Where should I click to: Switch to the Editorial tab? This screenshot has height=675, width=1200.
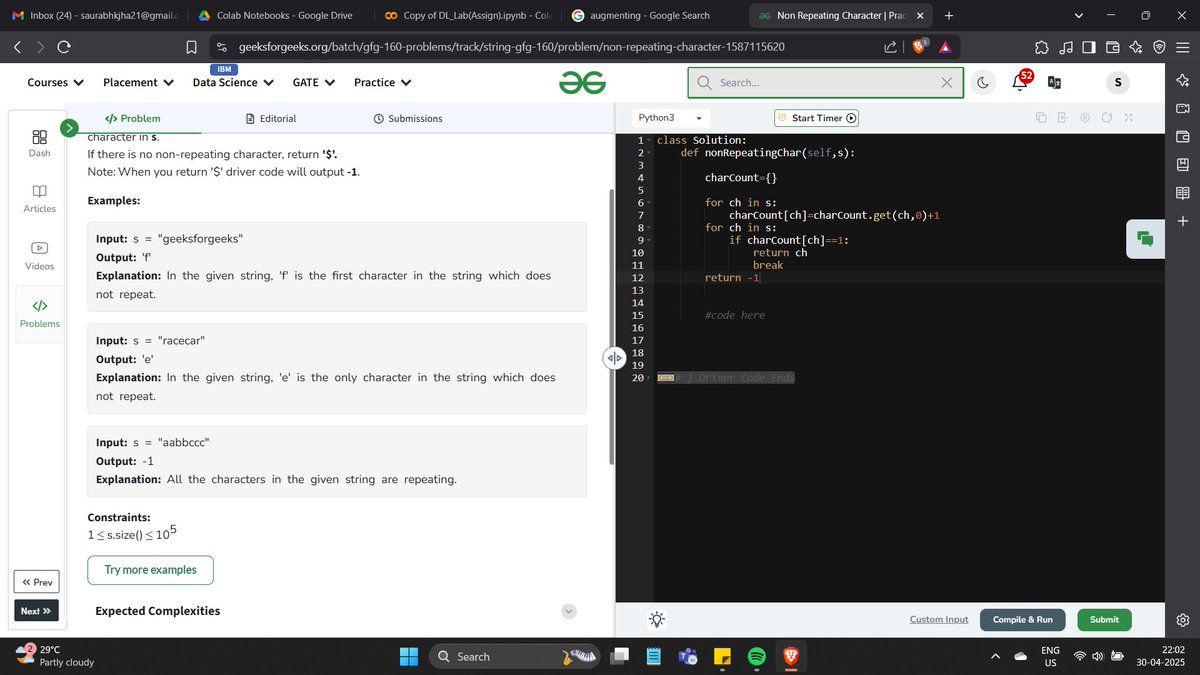(x=271, y=118)
